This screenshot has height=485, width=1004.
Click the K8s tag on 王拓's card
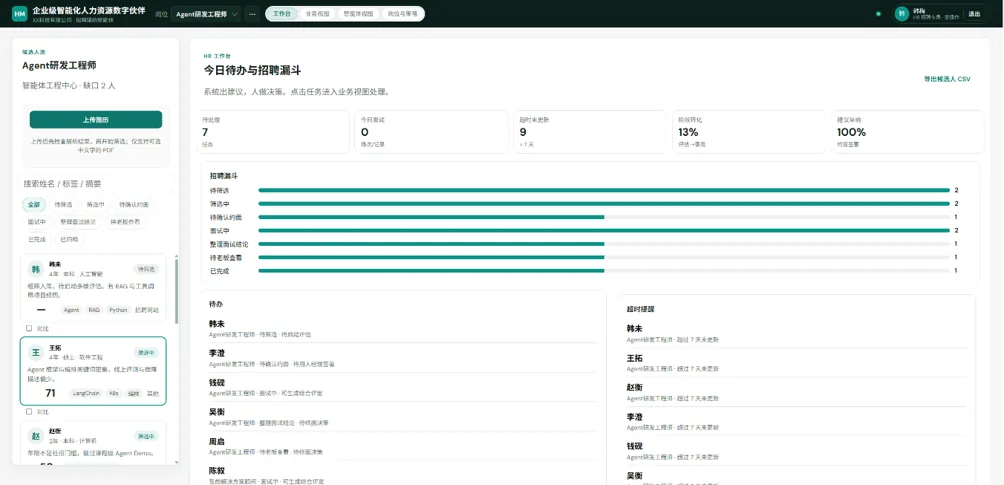pos(114,393)
